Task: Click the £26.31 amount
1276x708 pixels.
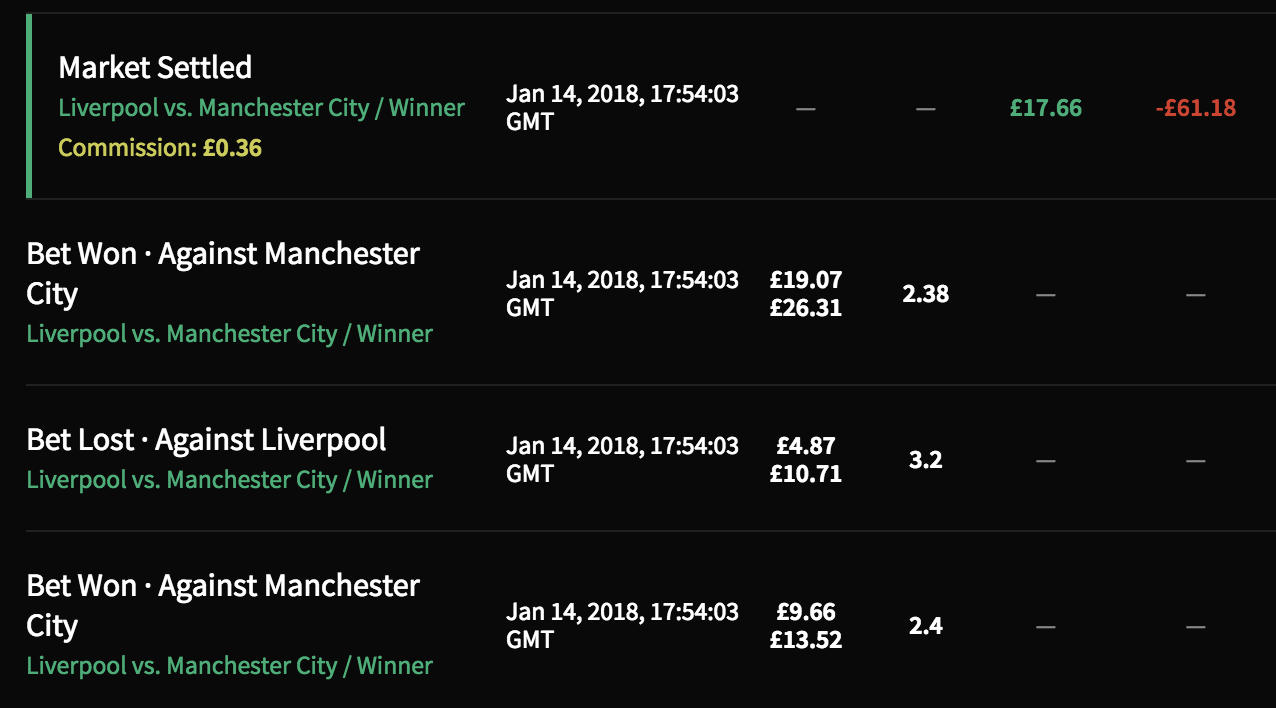Action: (805, 309)
